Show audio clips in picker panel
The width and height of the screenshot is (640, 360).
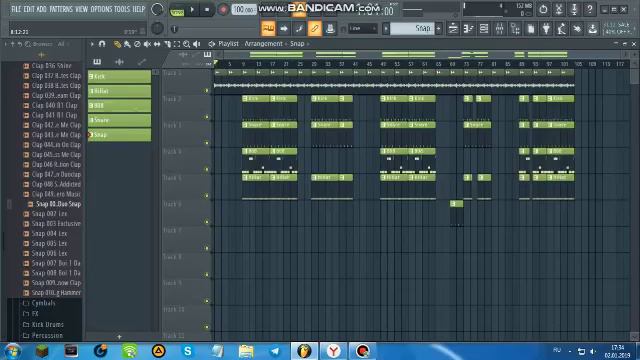(x=119, y=62)
